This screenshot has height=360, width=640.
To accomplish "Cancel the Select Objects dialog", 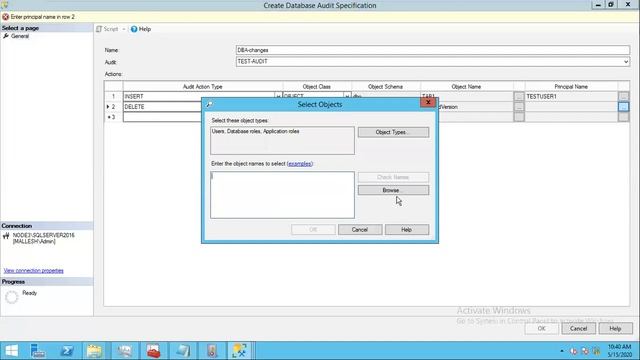I will coord(360,230).
